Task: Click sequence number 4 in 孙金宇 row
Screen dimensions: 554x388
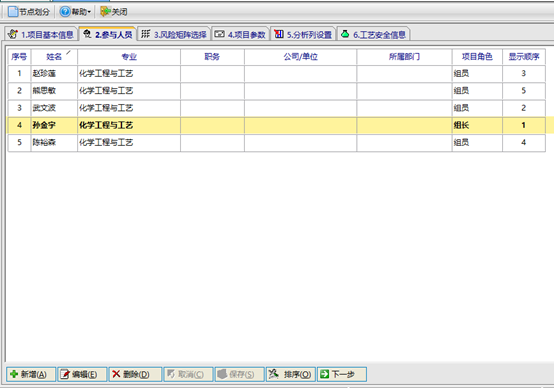Action: tap(19, 125)
